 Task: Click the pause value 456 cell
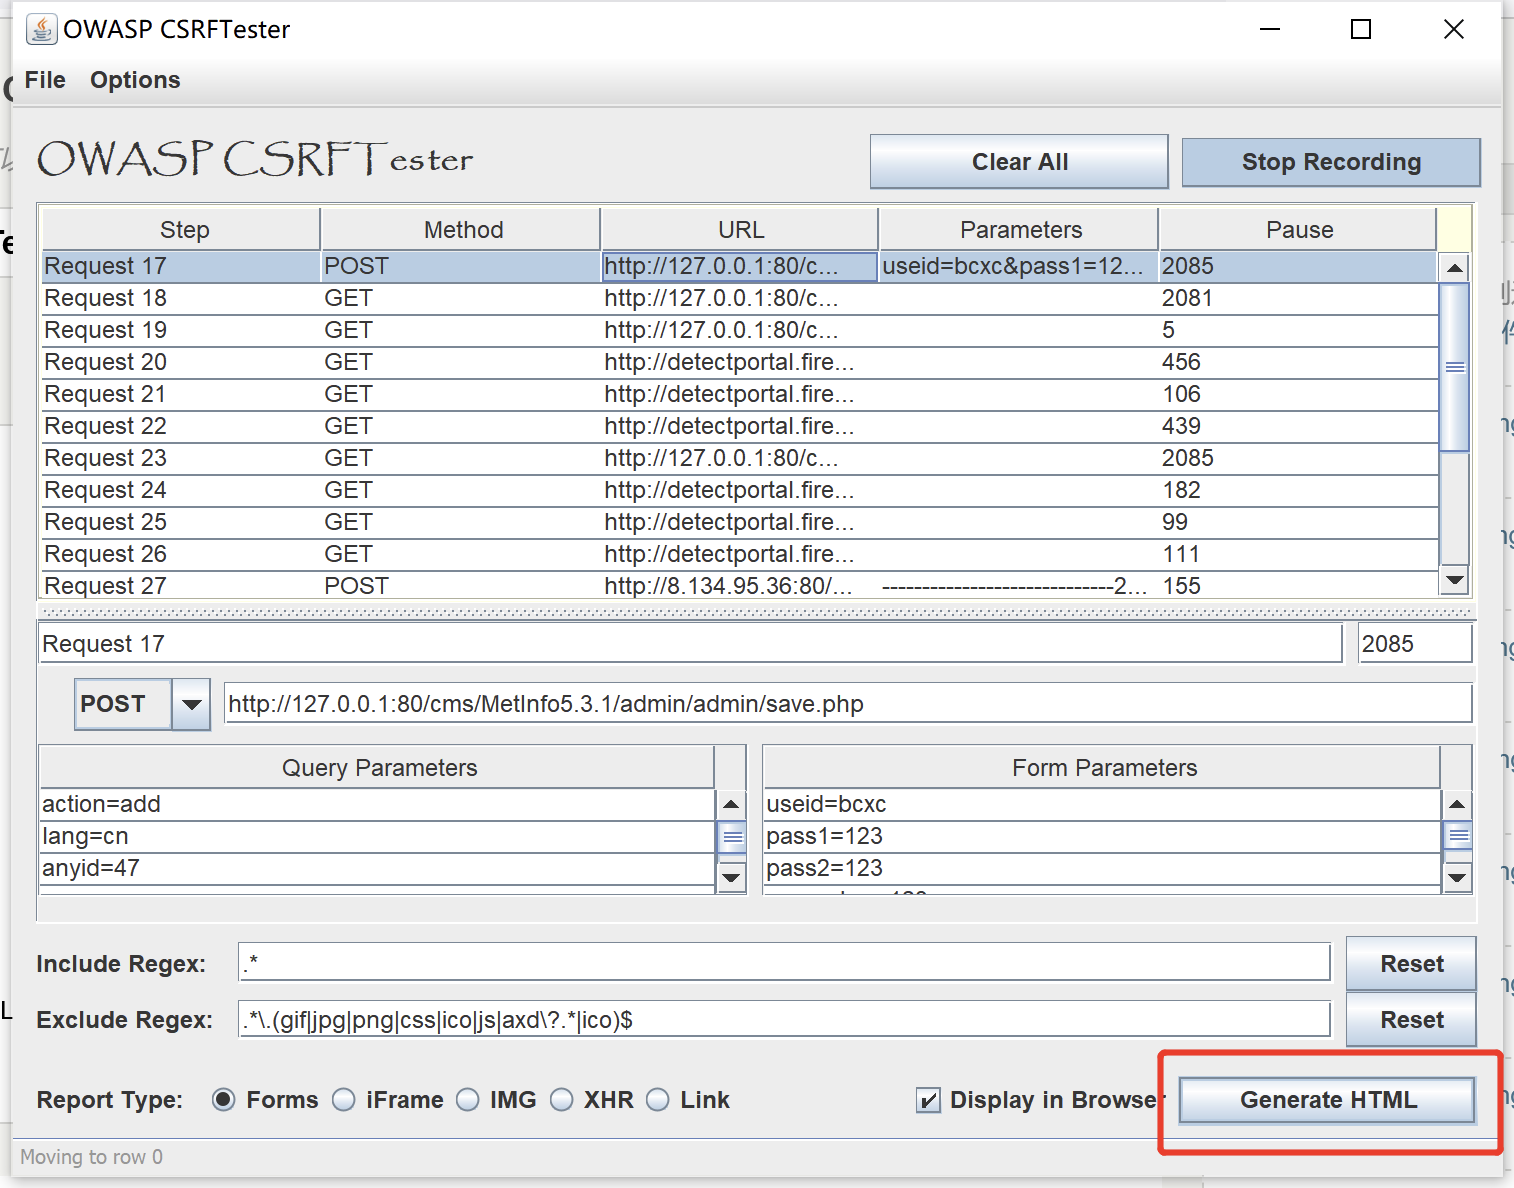pyautogui.click(x=1298, y=362)
